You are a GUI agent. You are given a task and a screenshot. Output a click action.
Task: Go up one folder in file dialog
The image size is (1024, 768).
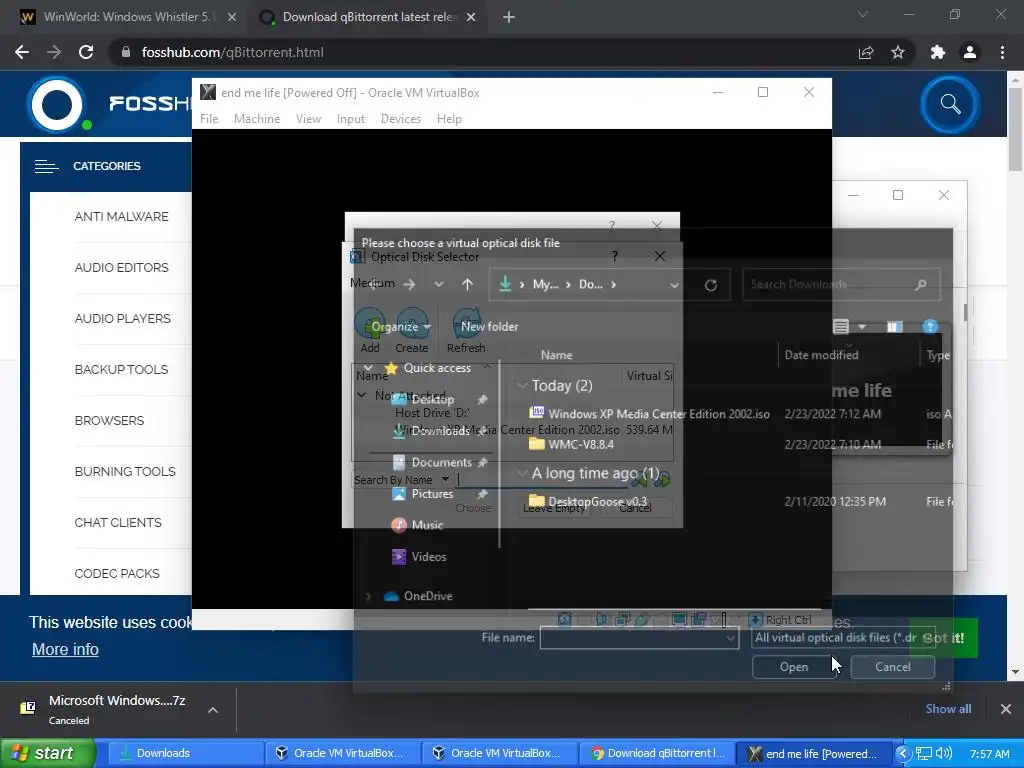point(467,284)
